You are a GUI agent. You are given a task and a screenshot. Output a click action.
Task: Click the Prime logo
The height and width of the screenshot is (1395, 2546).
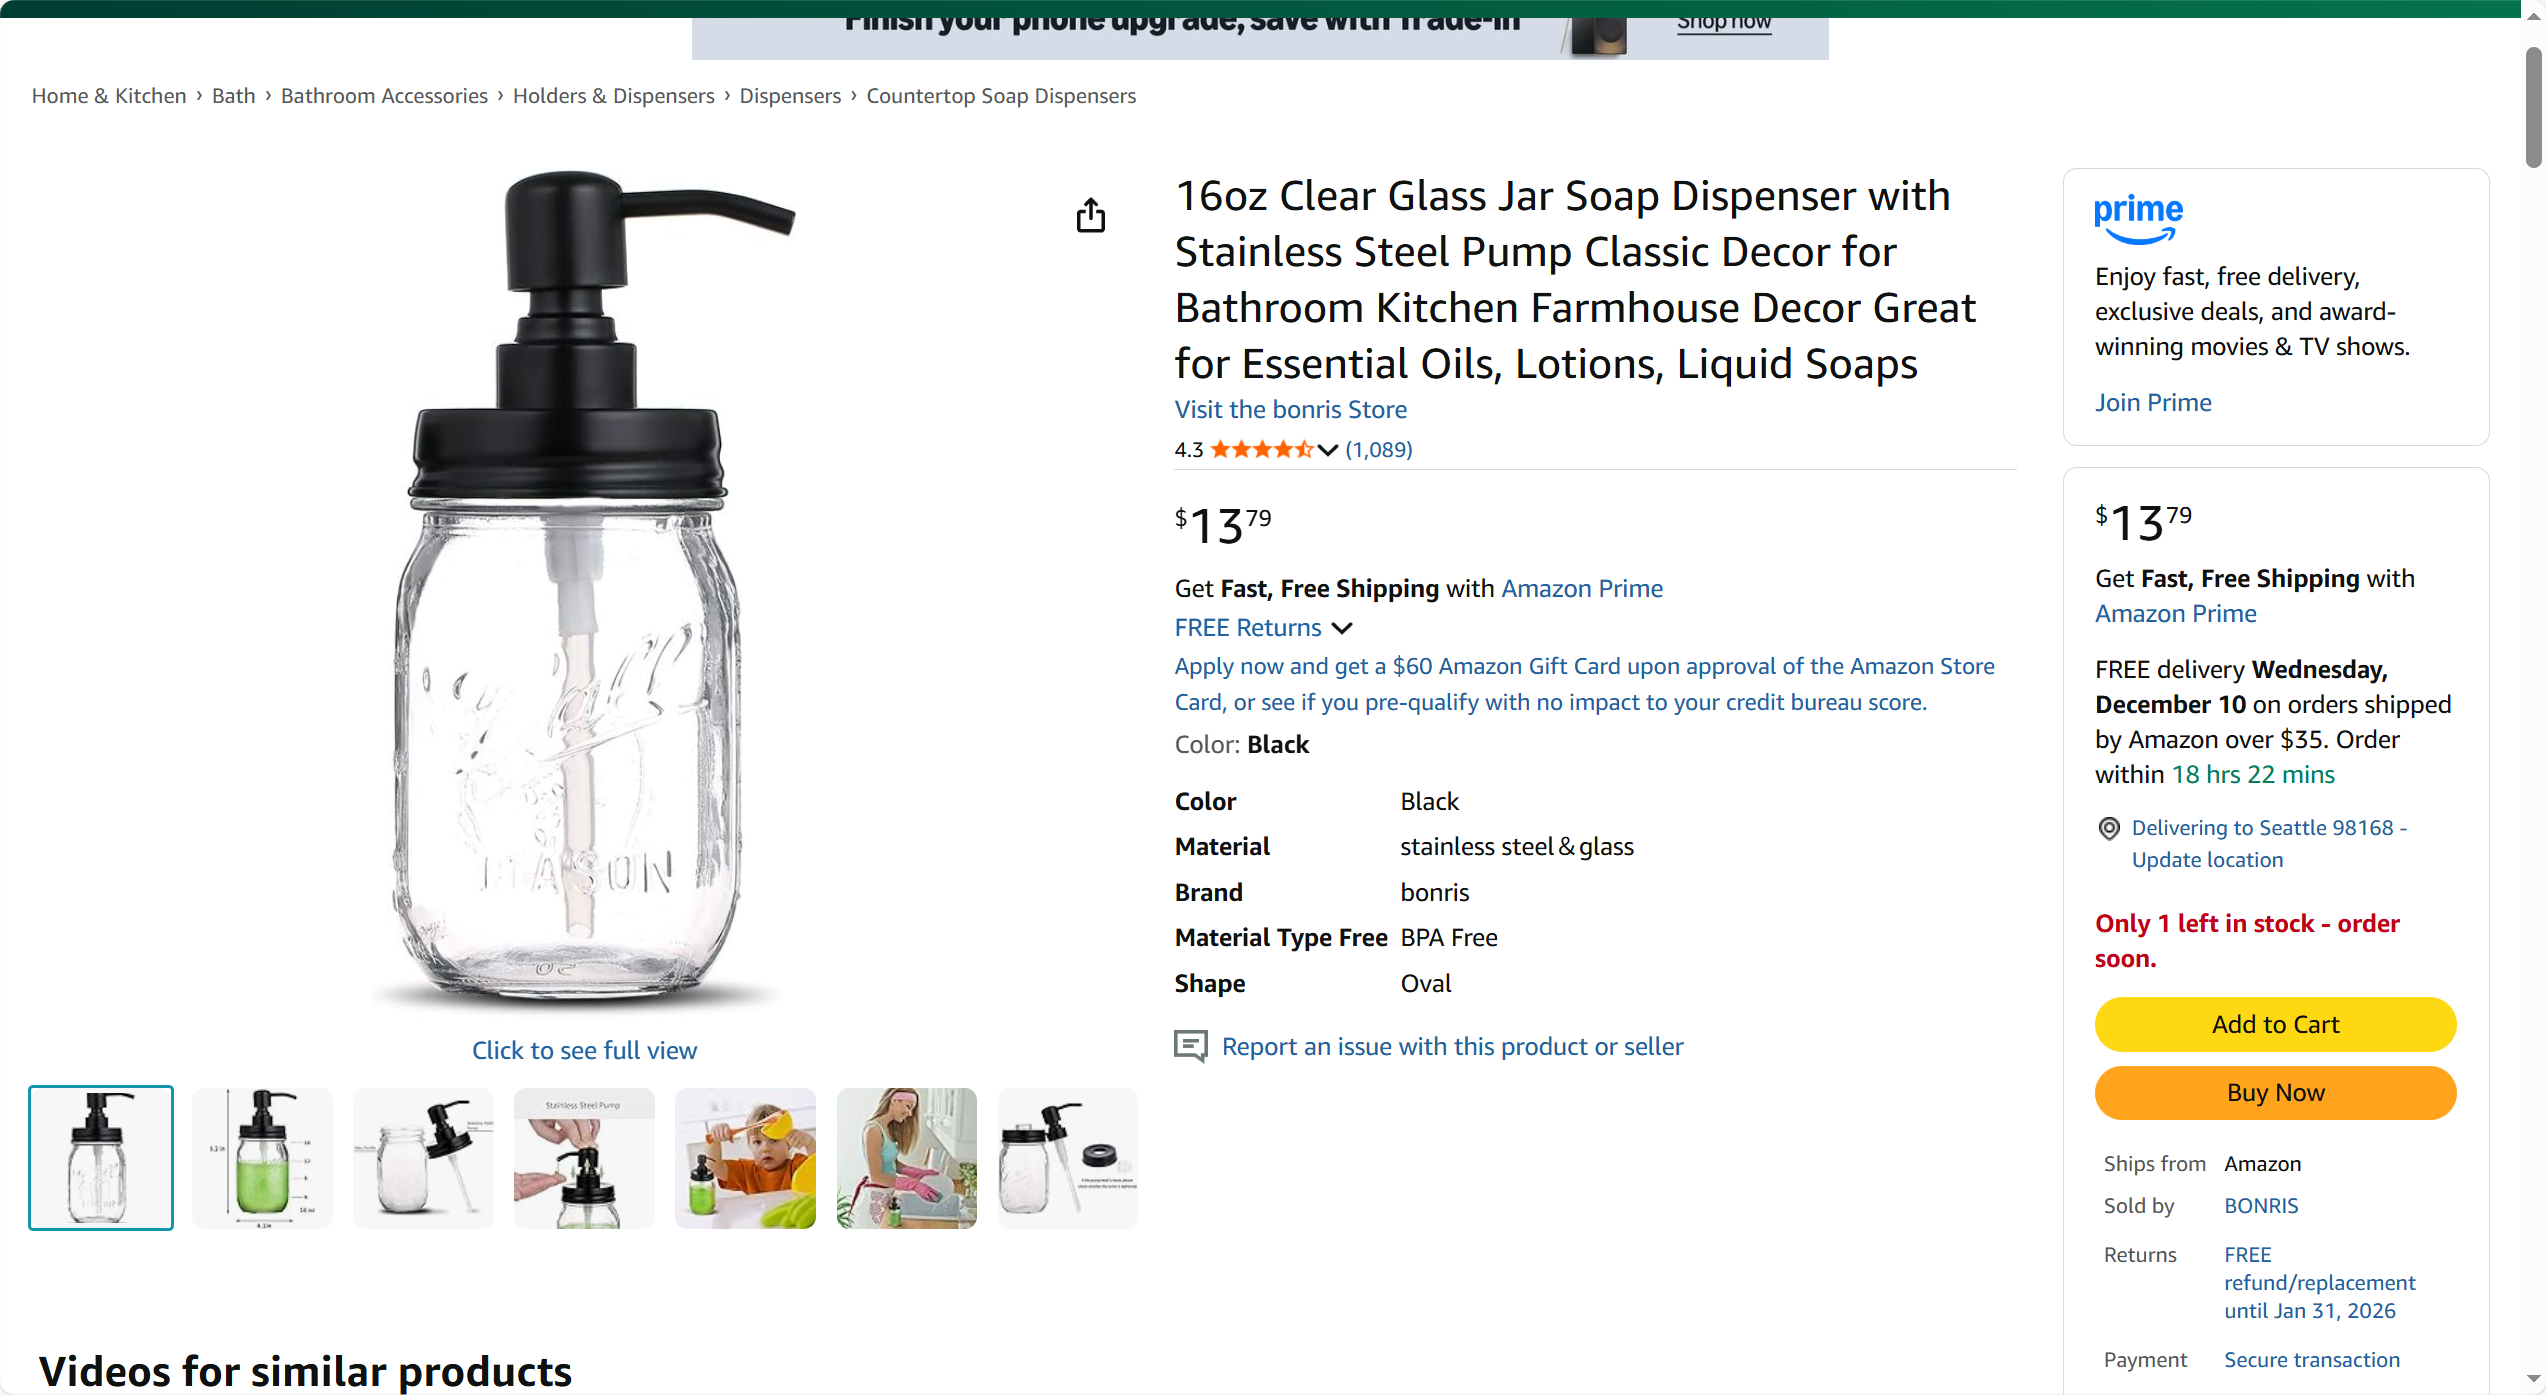point(2138,218)
